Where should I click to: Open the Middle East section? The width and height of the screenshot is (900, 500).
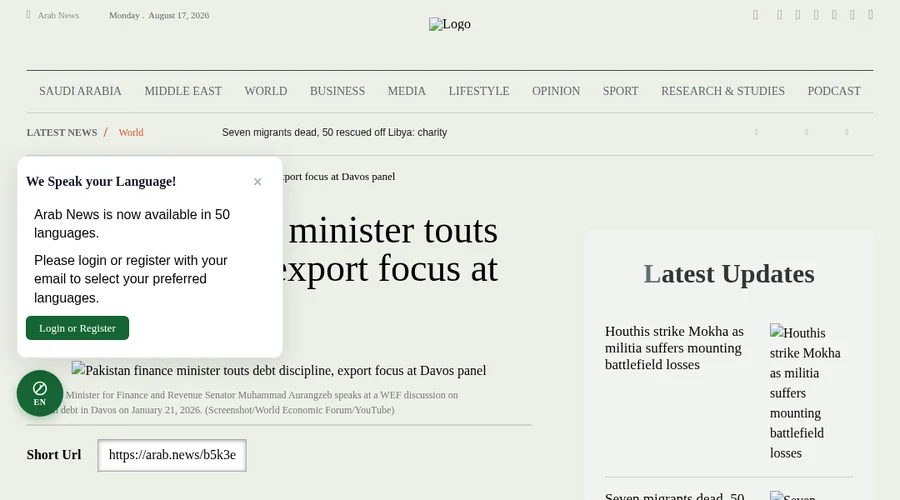(x=183, y=91)
